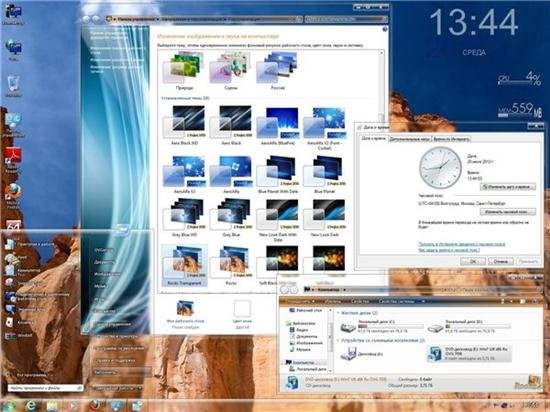Open Firefox desktop shortcut

13,196
